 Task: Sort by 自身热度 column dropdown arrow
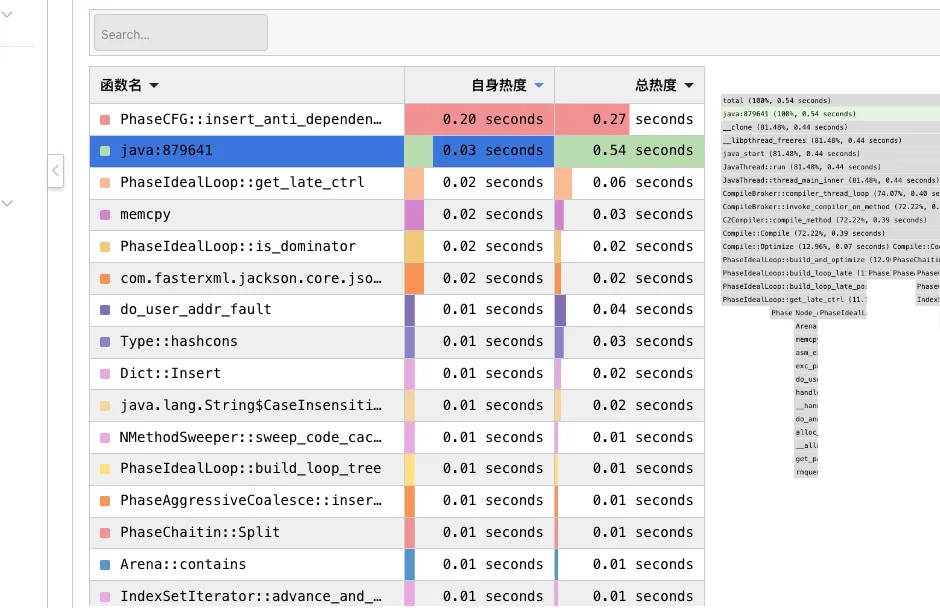(539, 85)
